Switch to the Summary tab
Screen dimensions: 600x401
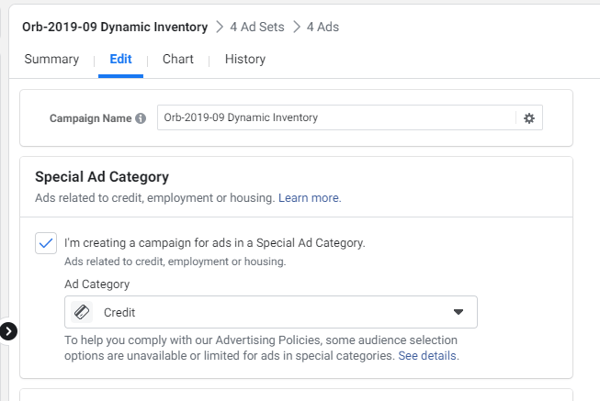[52, 59]
